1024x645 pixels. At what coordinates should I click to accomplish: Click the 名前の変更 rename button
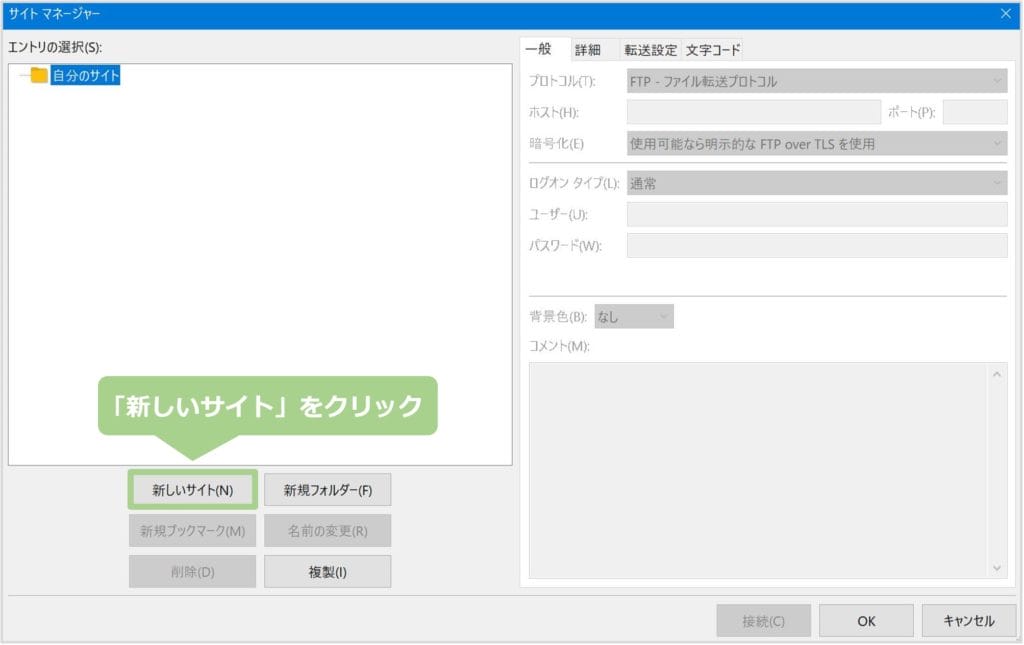328,530
